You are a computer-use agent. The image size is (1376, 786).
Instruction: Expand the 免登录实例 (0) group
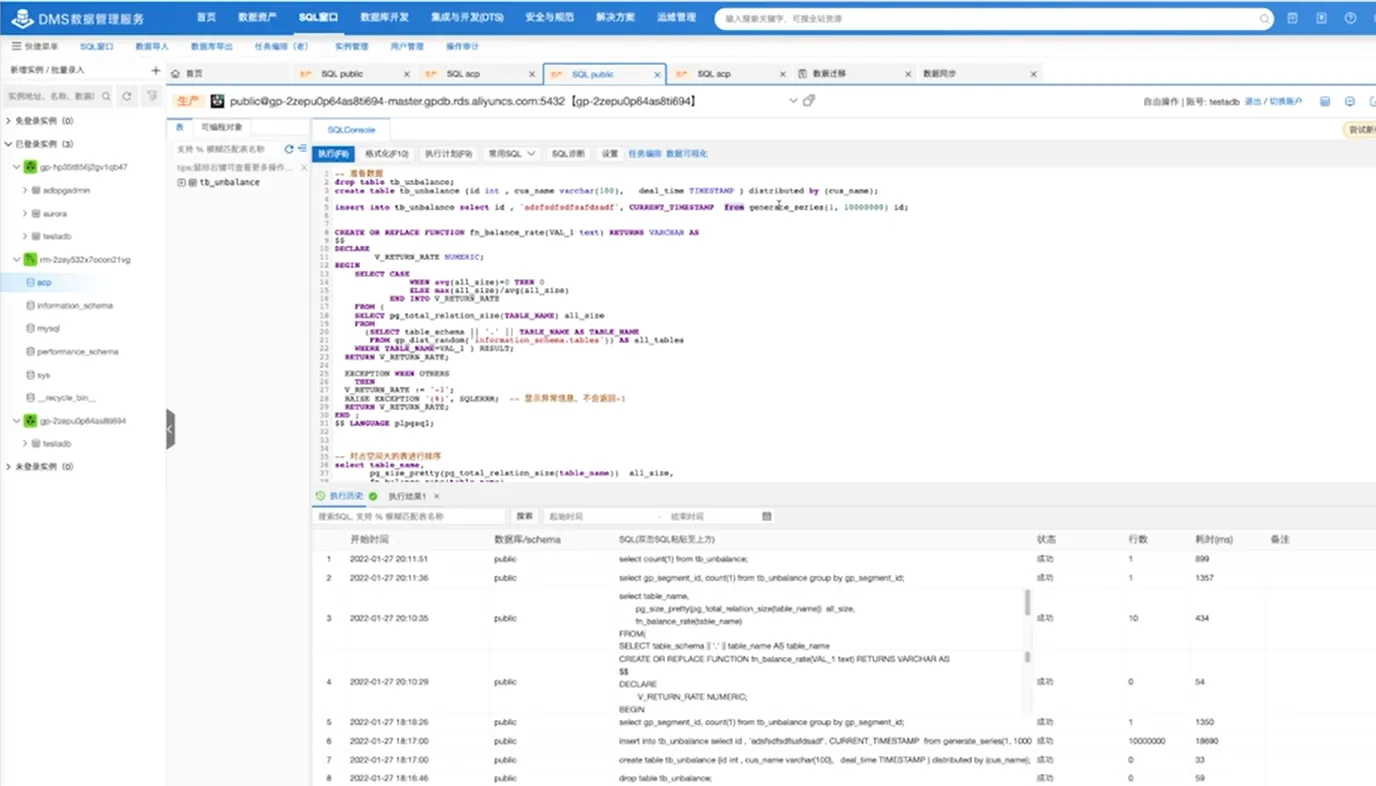(x=9, y=121)
